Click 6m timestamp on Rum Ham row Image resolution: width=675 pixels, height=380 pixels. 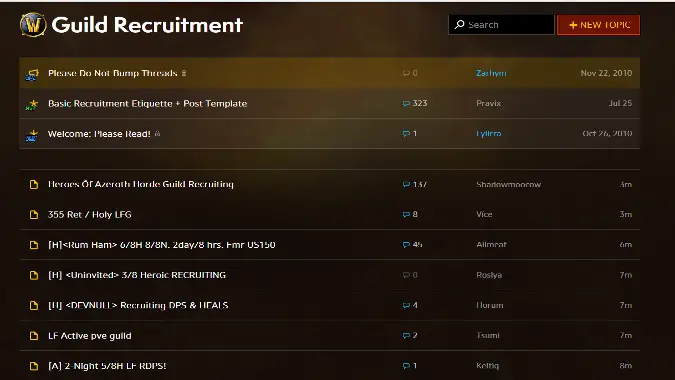(625, 244)
